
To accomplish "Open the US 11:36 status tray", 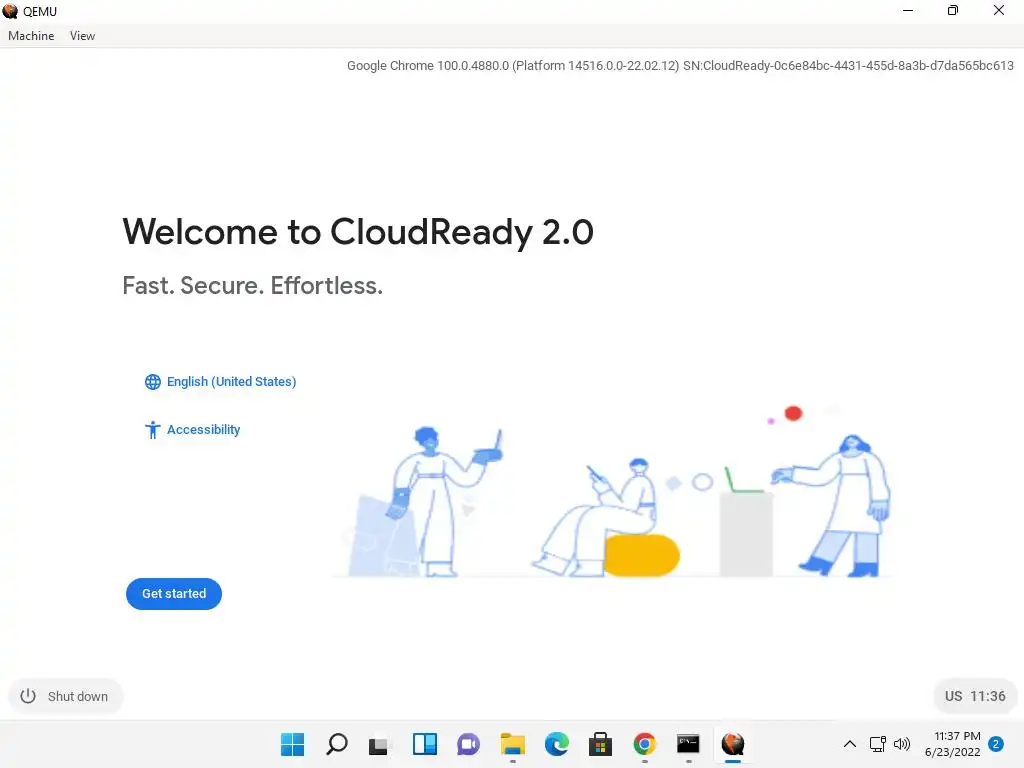I will point(974,696).
